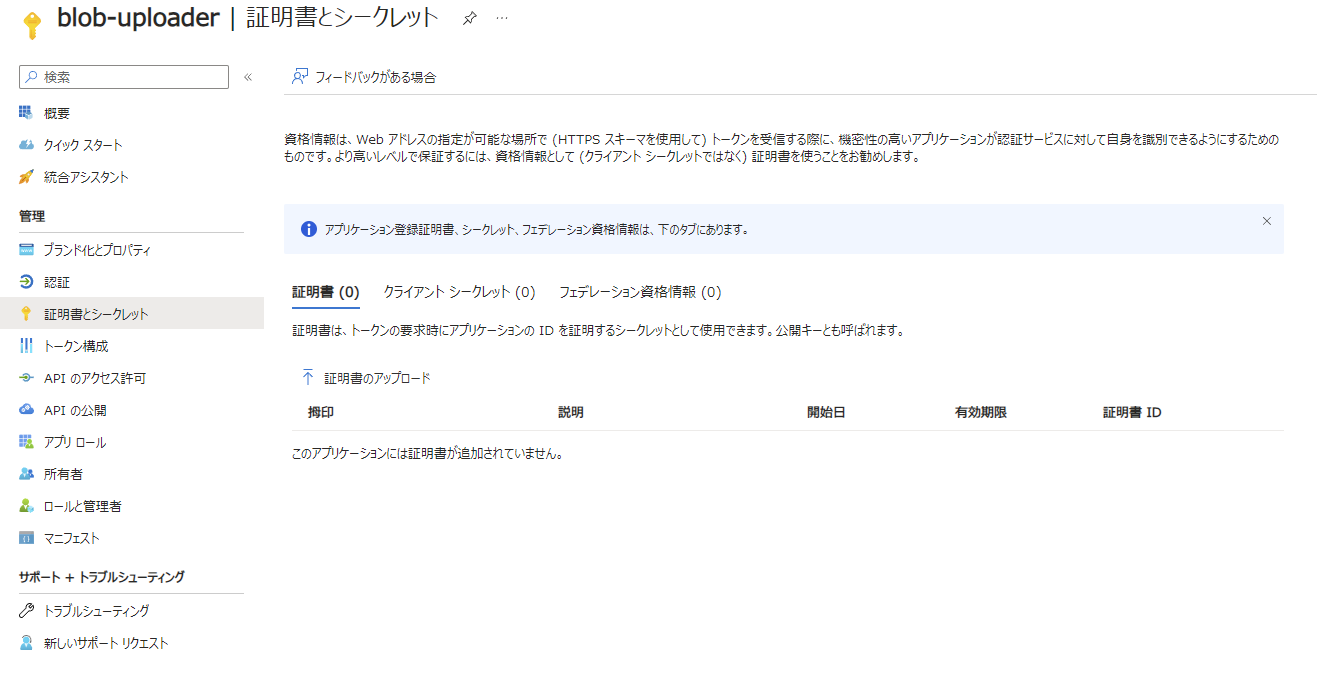Click the 統合アシスタント rocket icon
The image size is (1317, 692).
[26, 177]
